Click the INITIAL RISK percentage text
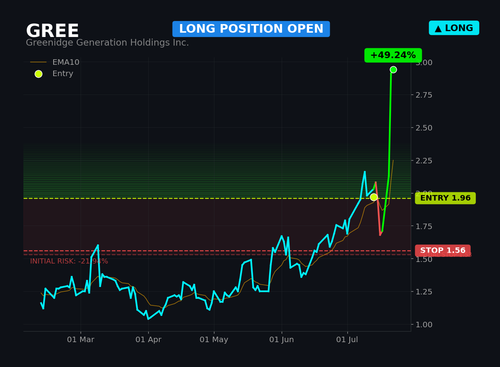The image size is (500, 367). pos(69,261)
